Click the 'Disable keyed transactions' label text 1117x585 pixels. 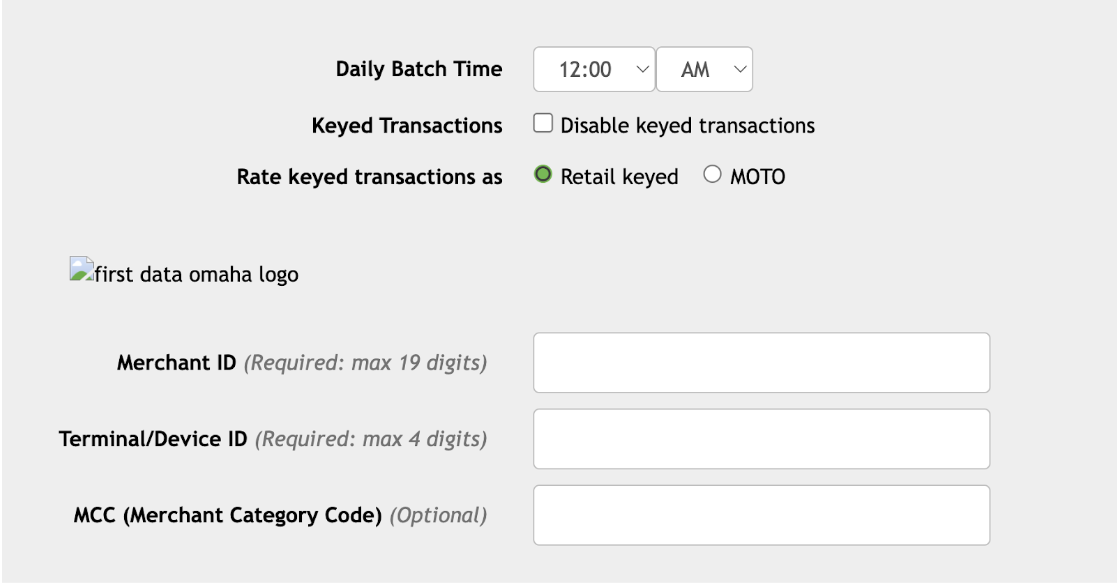(687, 126)
